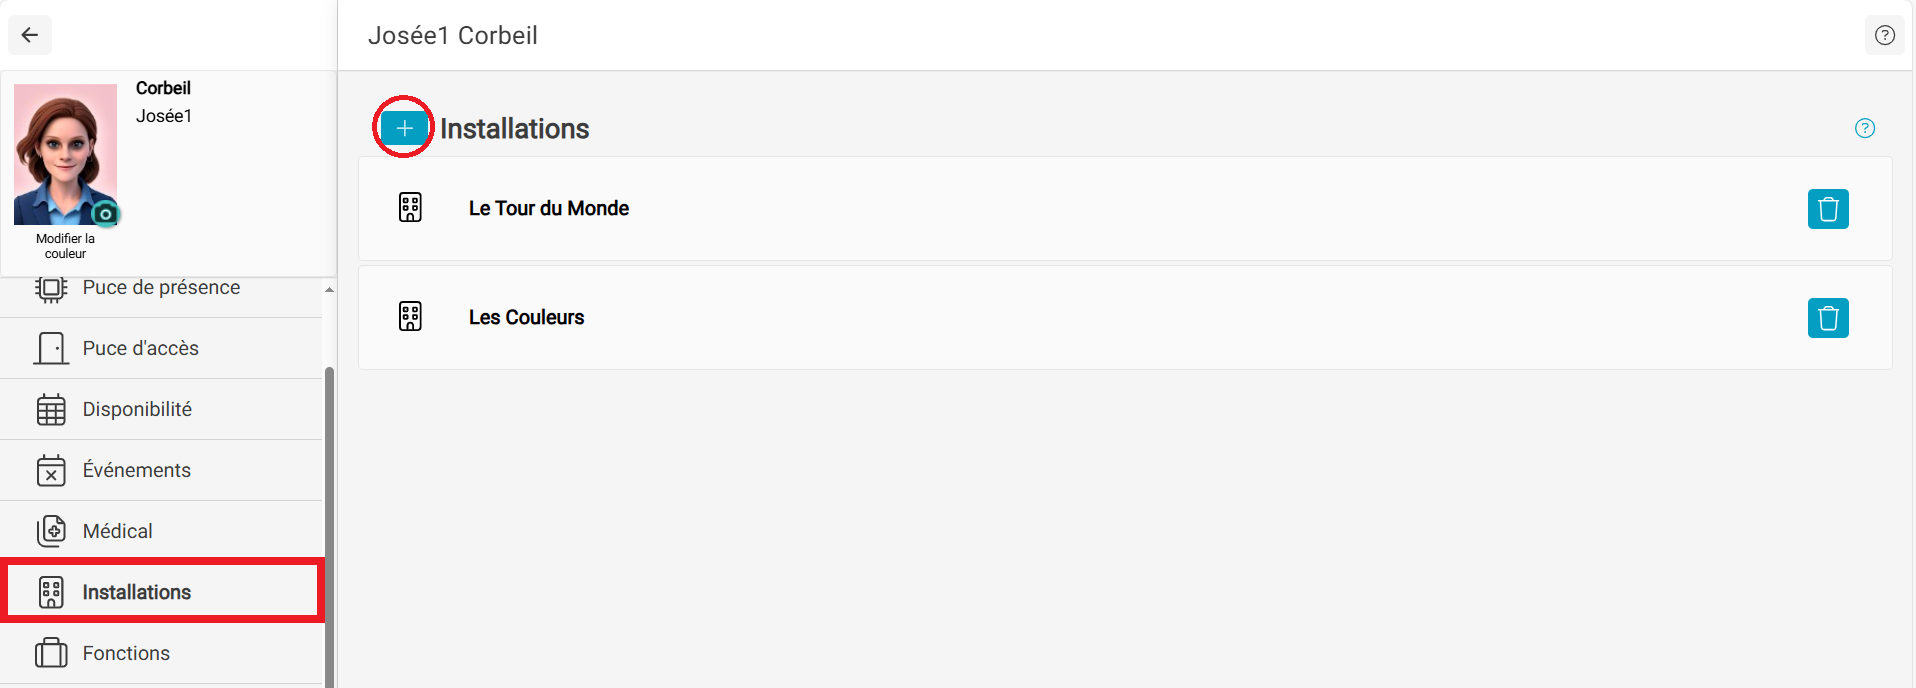1916x688 pixels.
Task: Open the top-right help icon
Action: (1885, 35)
